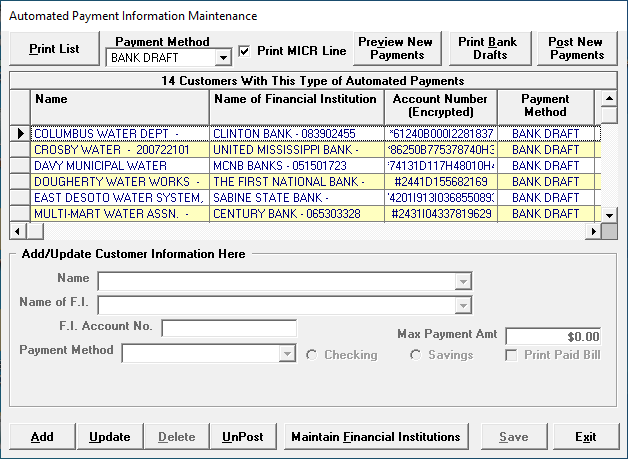Viewport: 628px width, 459px height.
Task: Click the current-row arrow indicator for COLUMBUS WATER
Action: tap(20, 134)
